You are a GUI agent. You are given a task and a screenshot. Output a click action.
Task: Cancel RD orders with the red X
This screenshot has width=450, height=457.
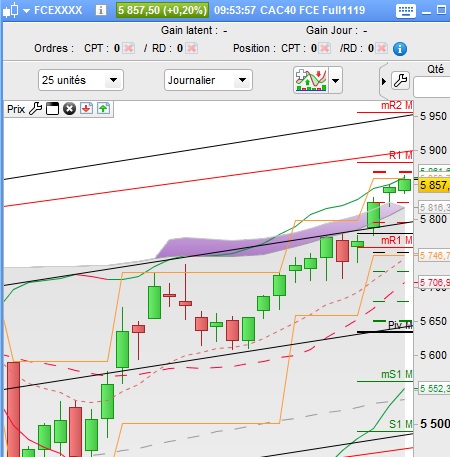(191, 48)
